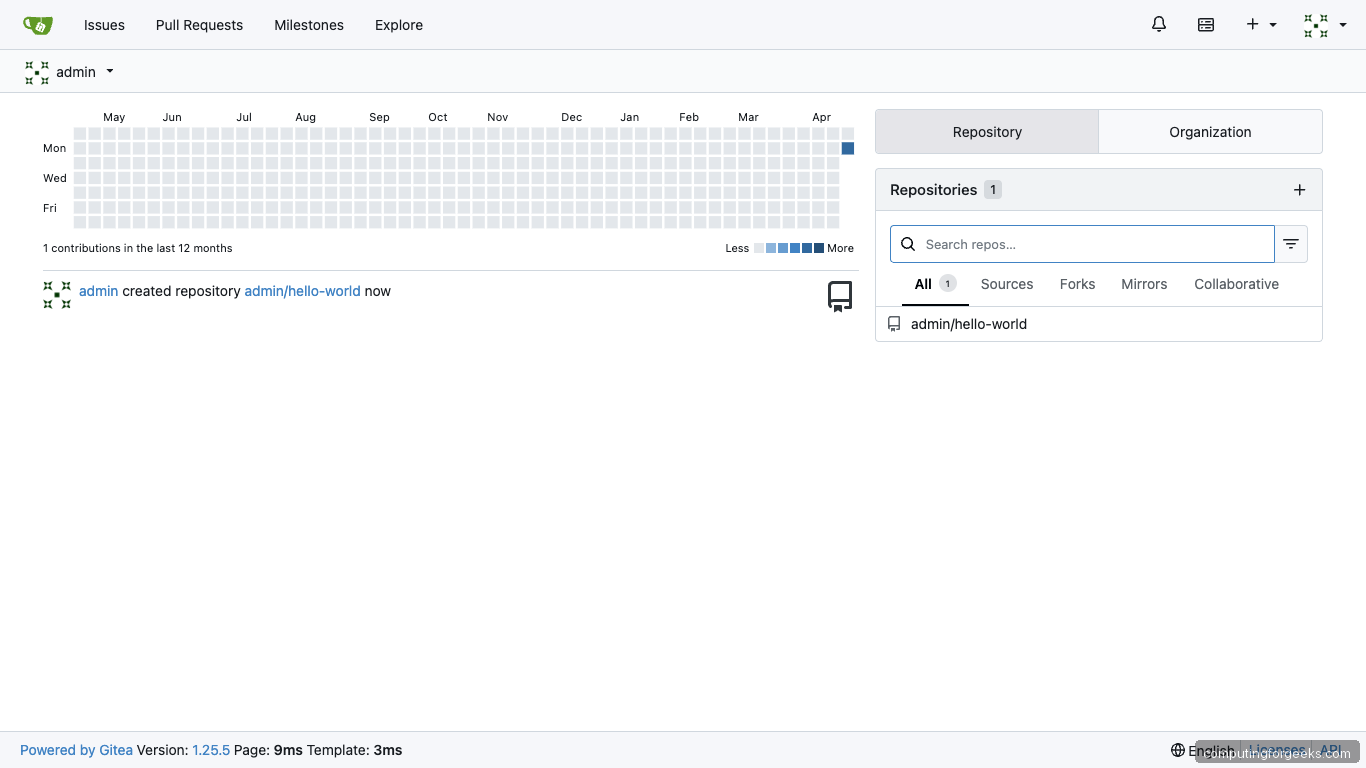
Task: Add a repository via the Repositories panel plus icon
Action: pyautogui.click(x=1300, y=189)
